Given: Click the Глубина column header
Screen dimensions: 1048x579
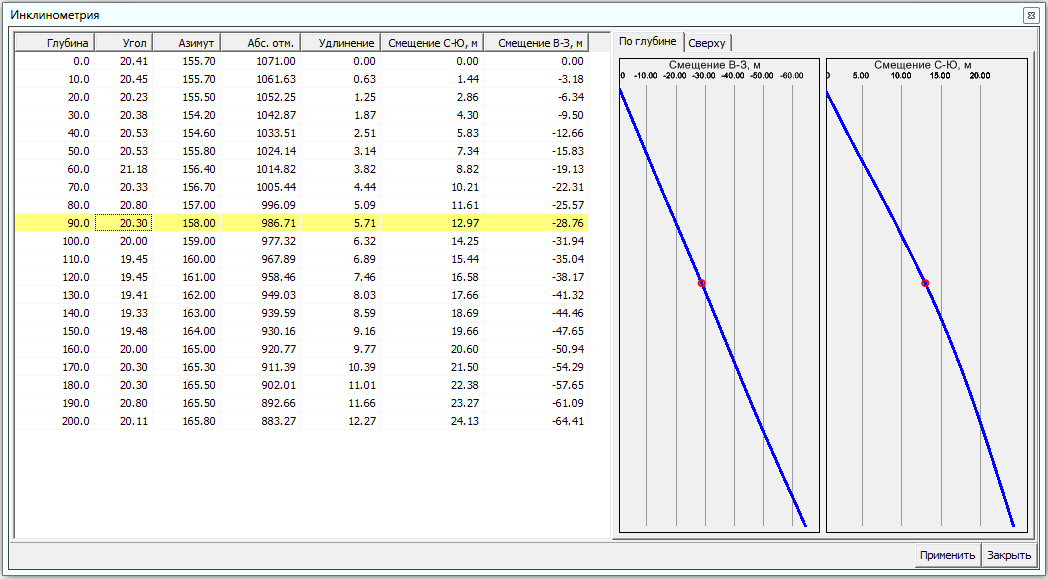Looking at the screenshot, I should (55, 42).
